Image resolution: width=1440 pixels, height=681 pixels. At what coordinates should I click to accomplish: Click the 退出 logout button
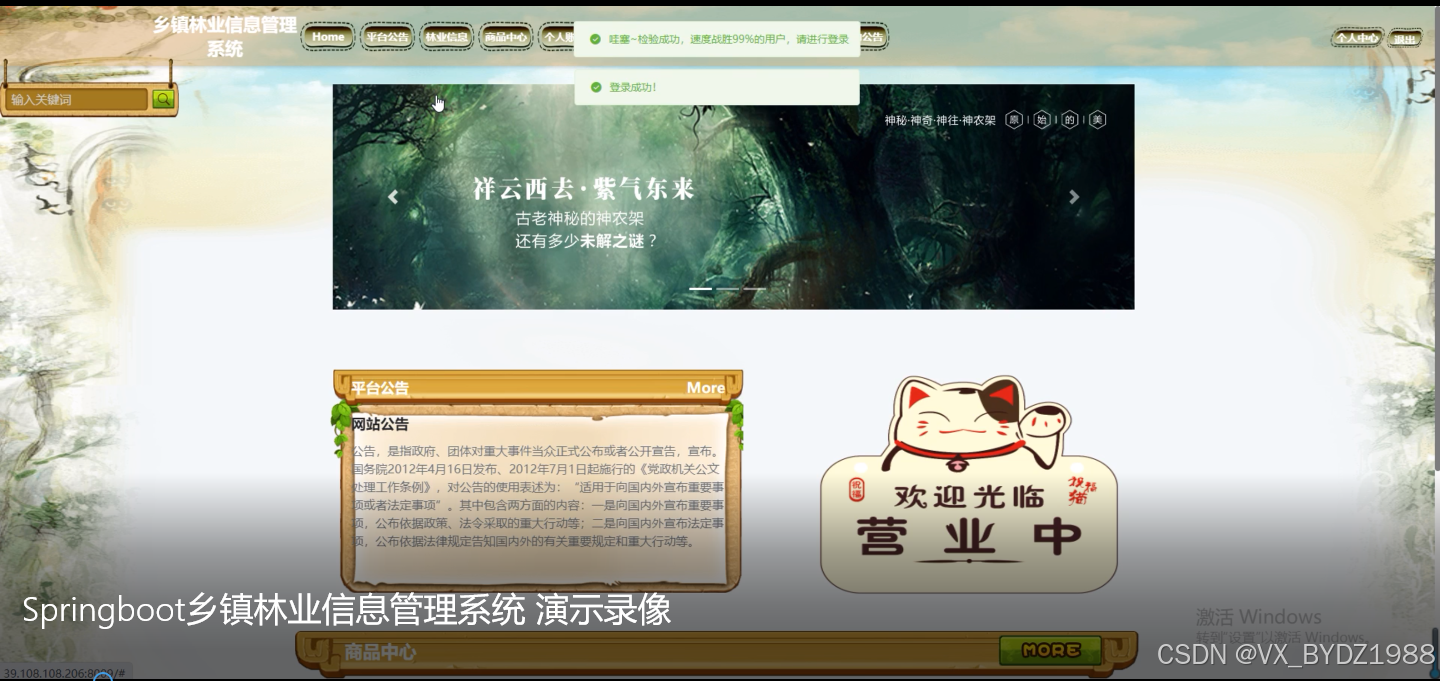coord(1405,39)
